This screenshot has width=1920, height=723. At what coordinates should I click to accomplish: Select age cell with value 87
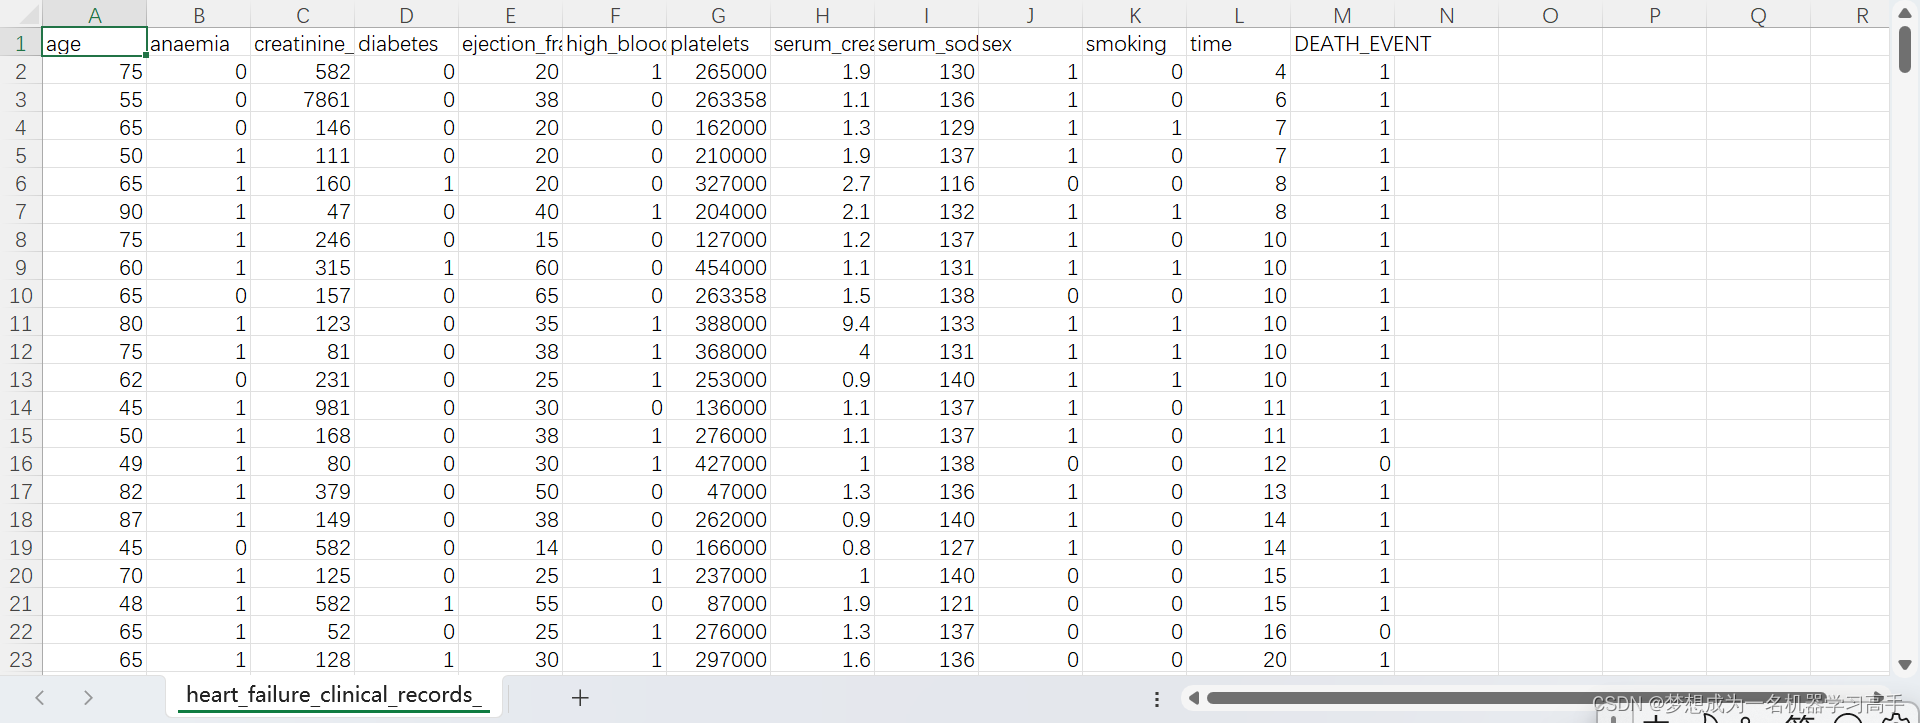pyautogui.click(x=95, y=519)
